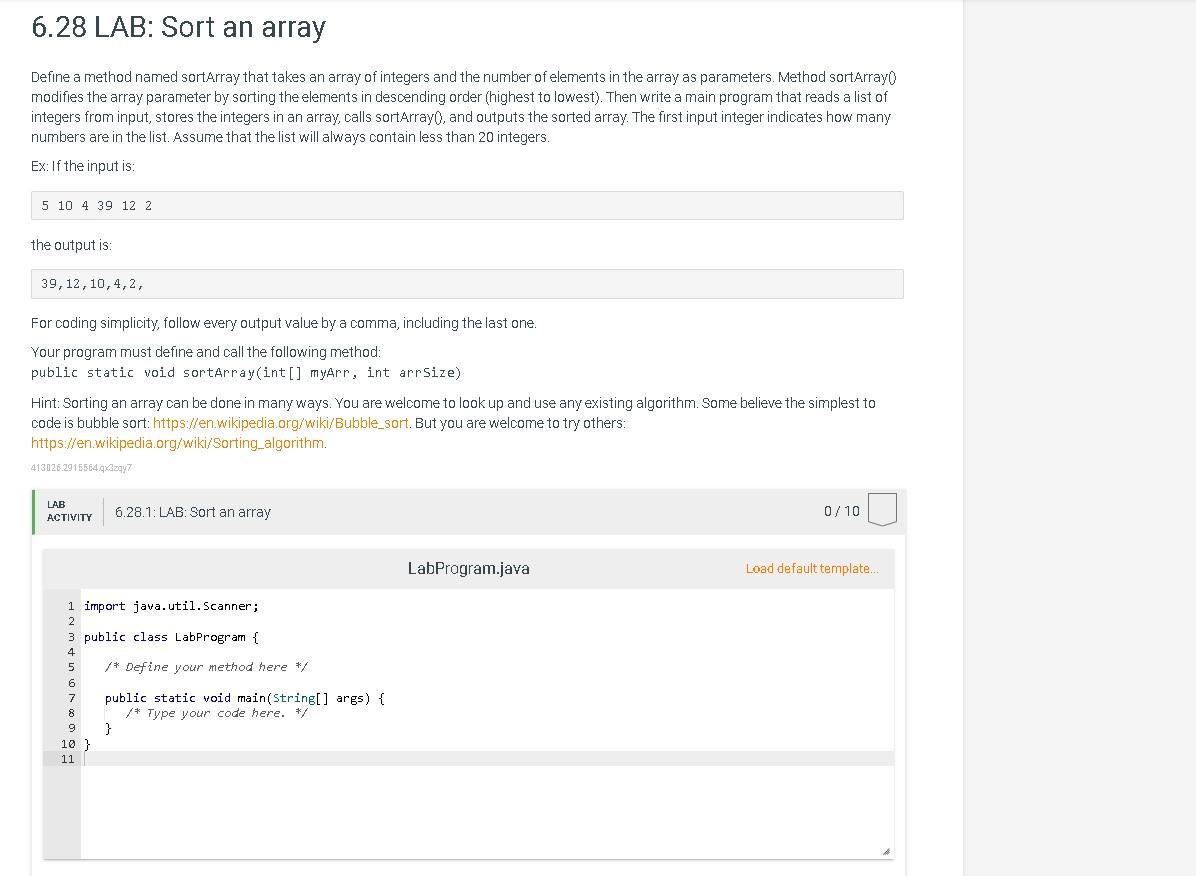Screen dimensions: 1196x876
Task: Click Load default template...
Action: 811,568
